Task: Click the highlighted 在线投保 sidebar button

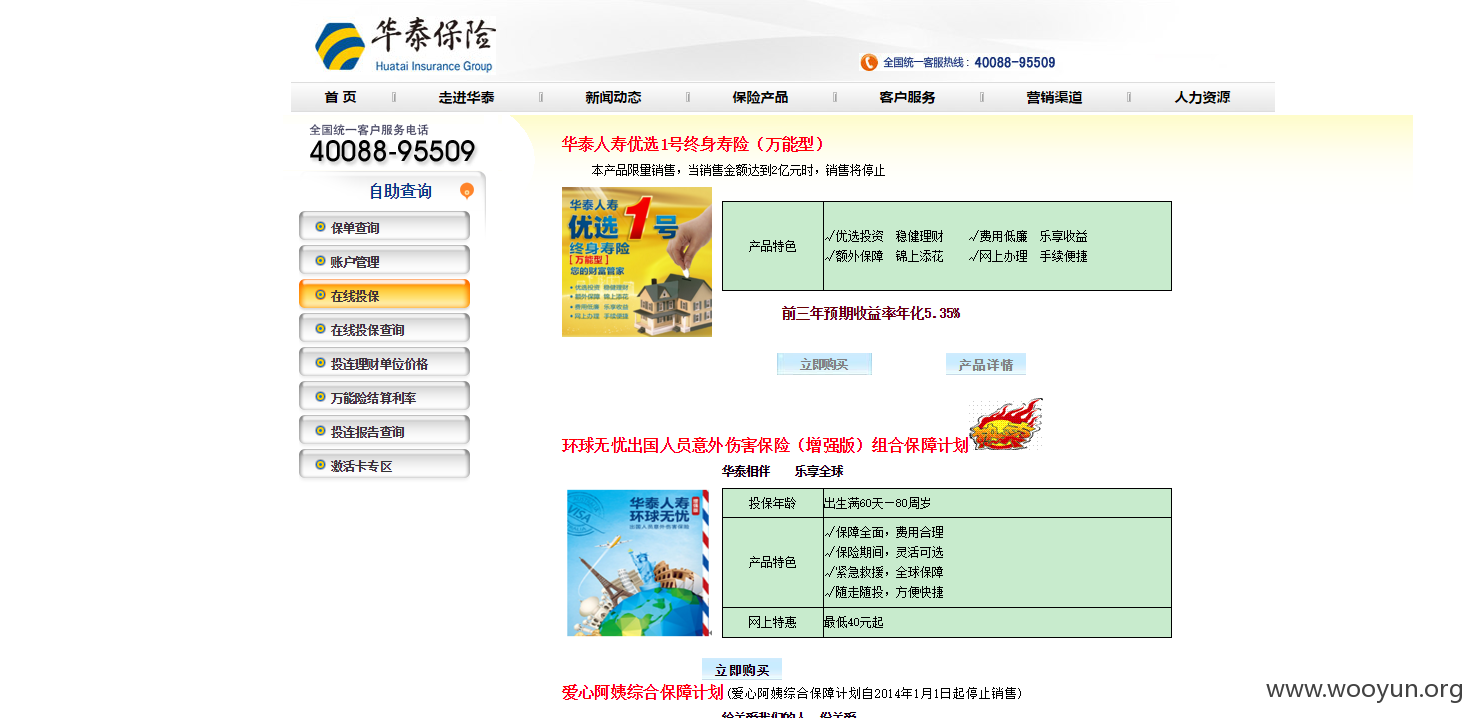Action: point(384,295)
